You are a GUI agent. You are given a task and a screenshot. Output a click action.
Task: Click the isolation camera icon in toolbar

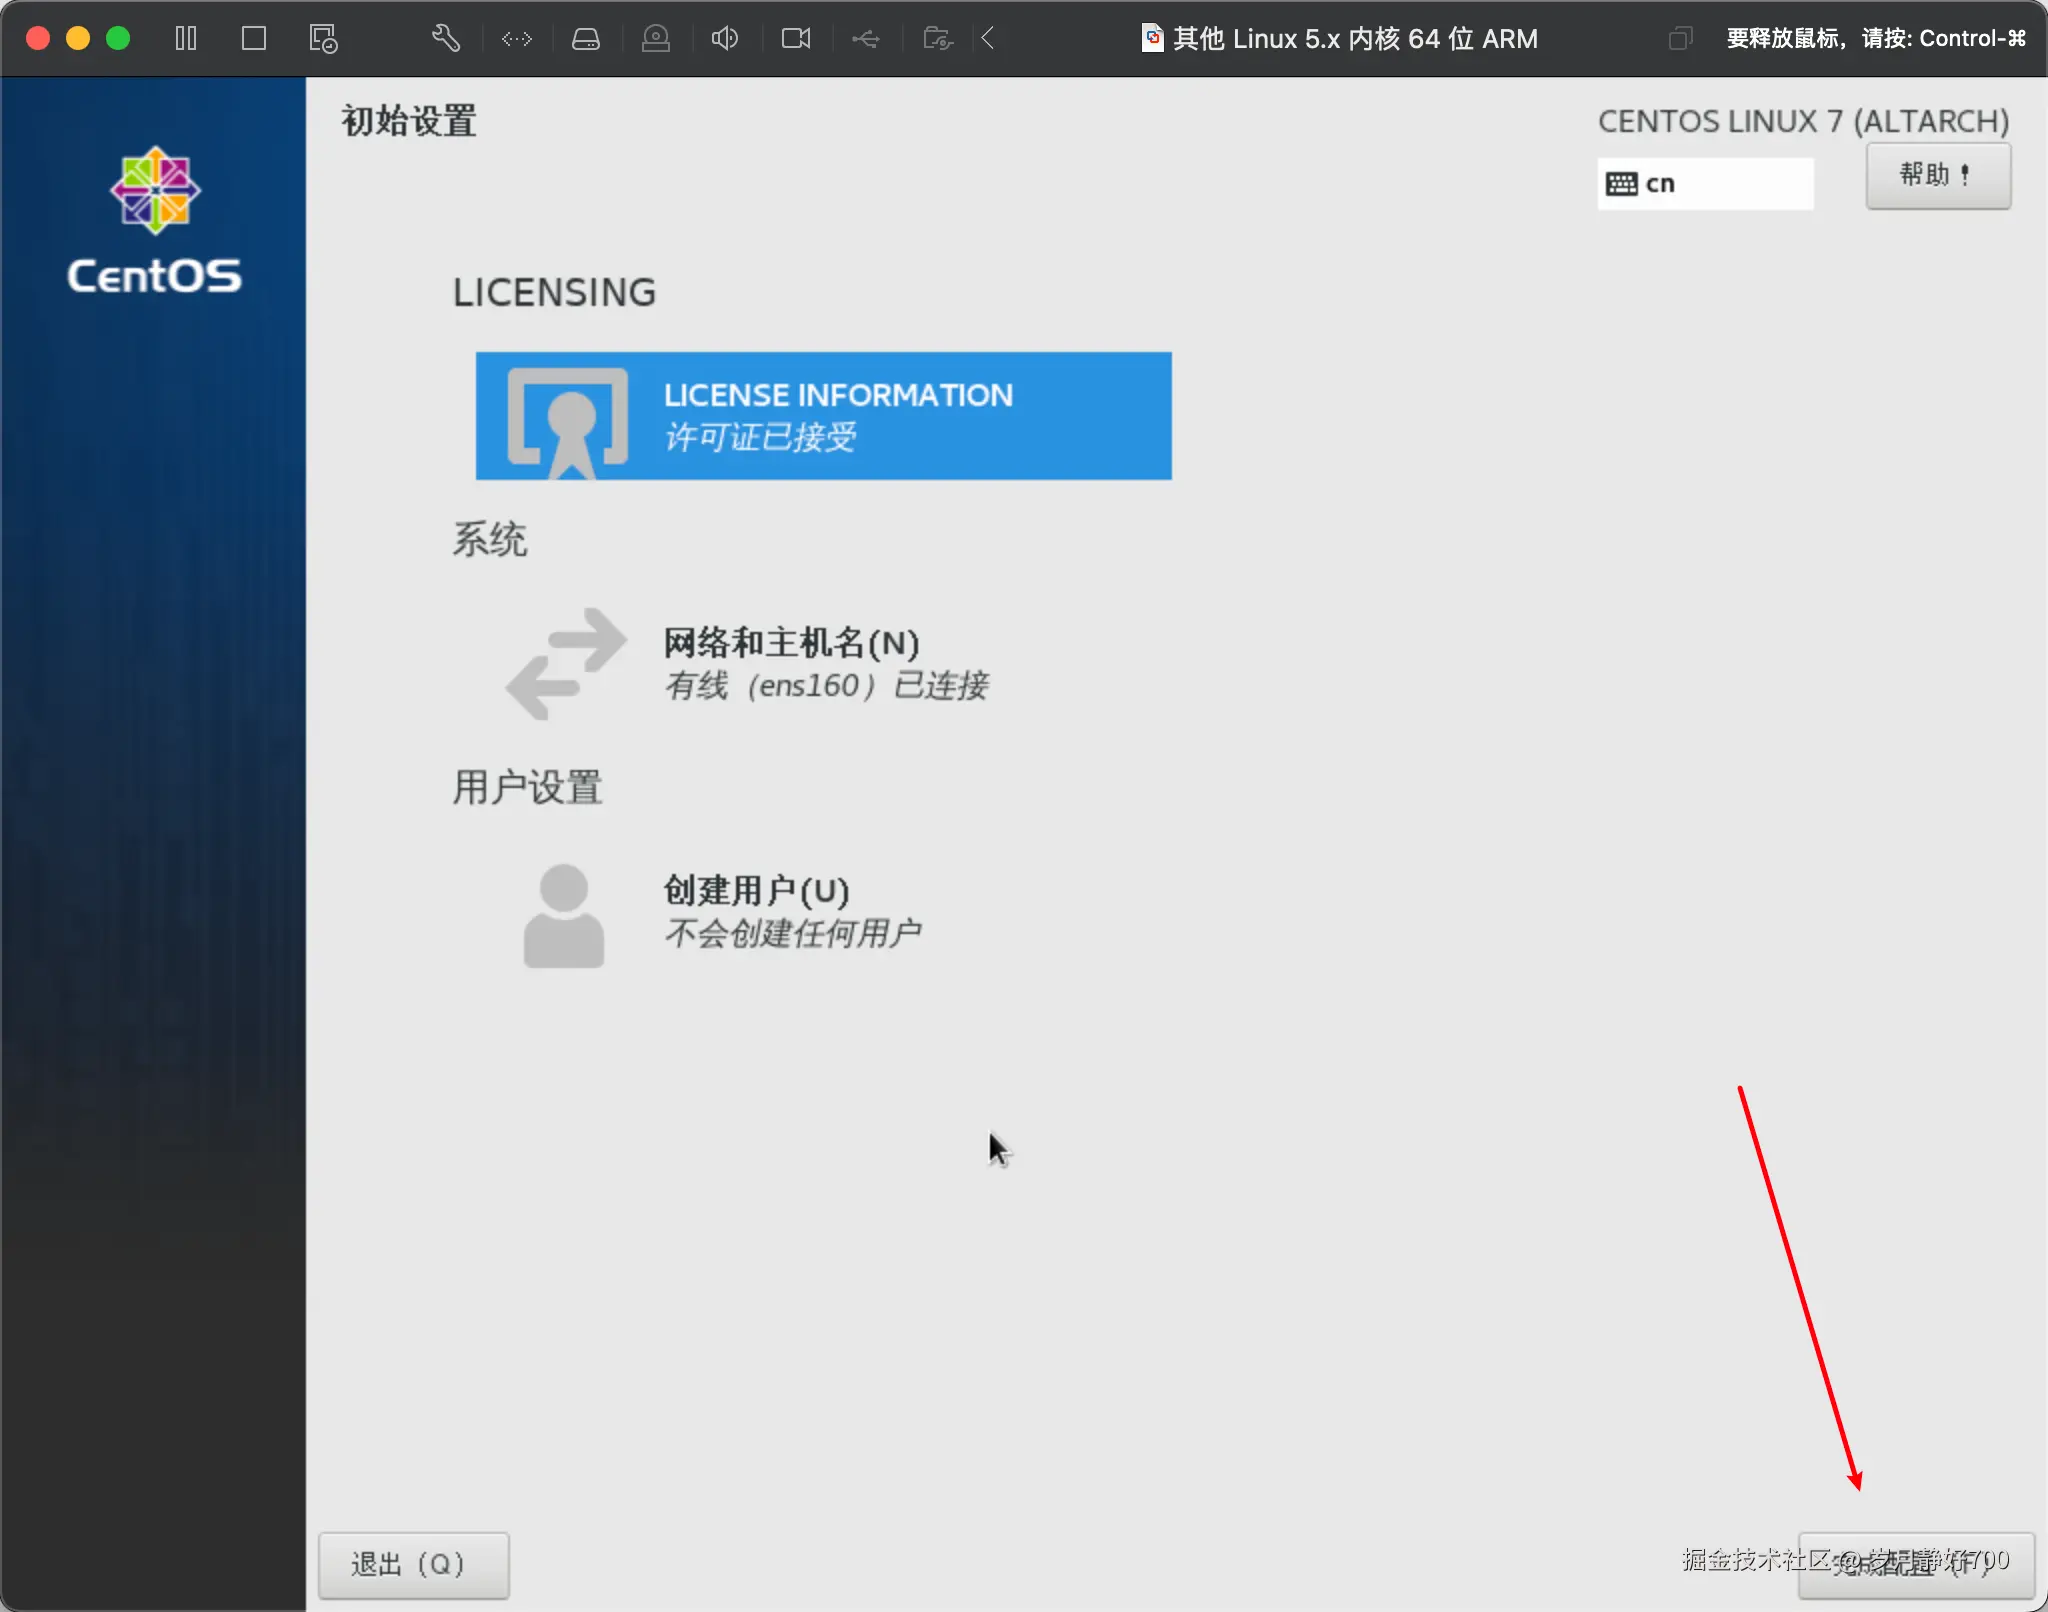[x=655, y=38]
